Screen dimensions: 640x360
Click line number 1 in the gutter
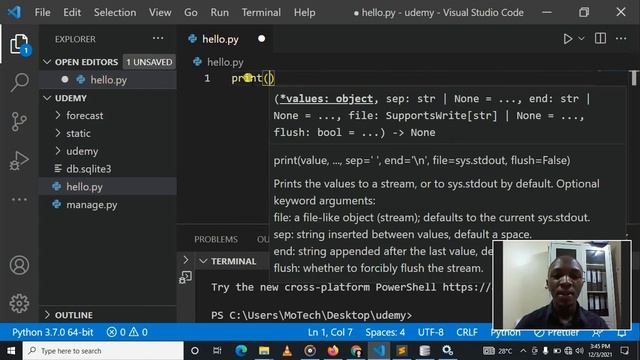pyautogui.click(x=207, y=78)
